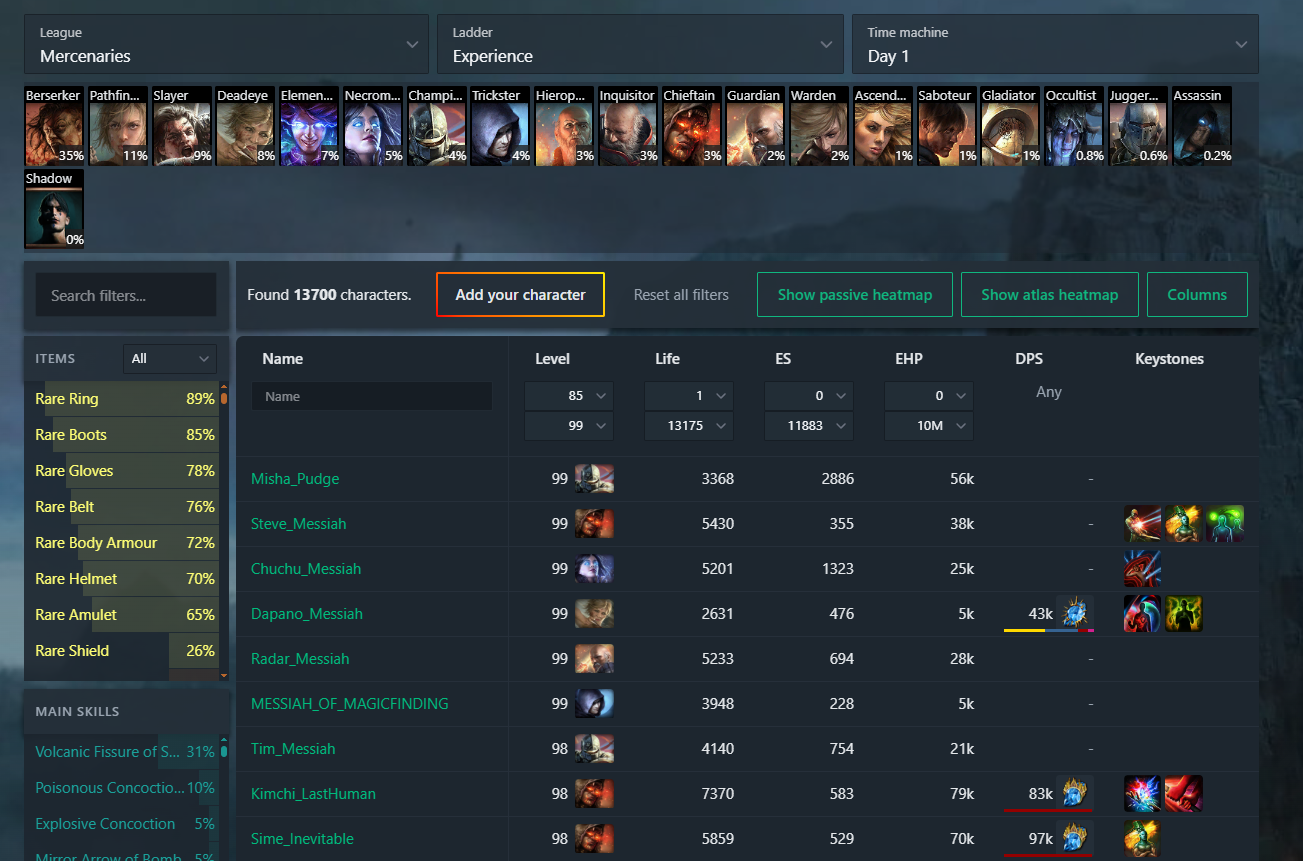Open the minimum EHP dropdown set to 0

[930, 396]
